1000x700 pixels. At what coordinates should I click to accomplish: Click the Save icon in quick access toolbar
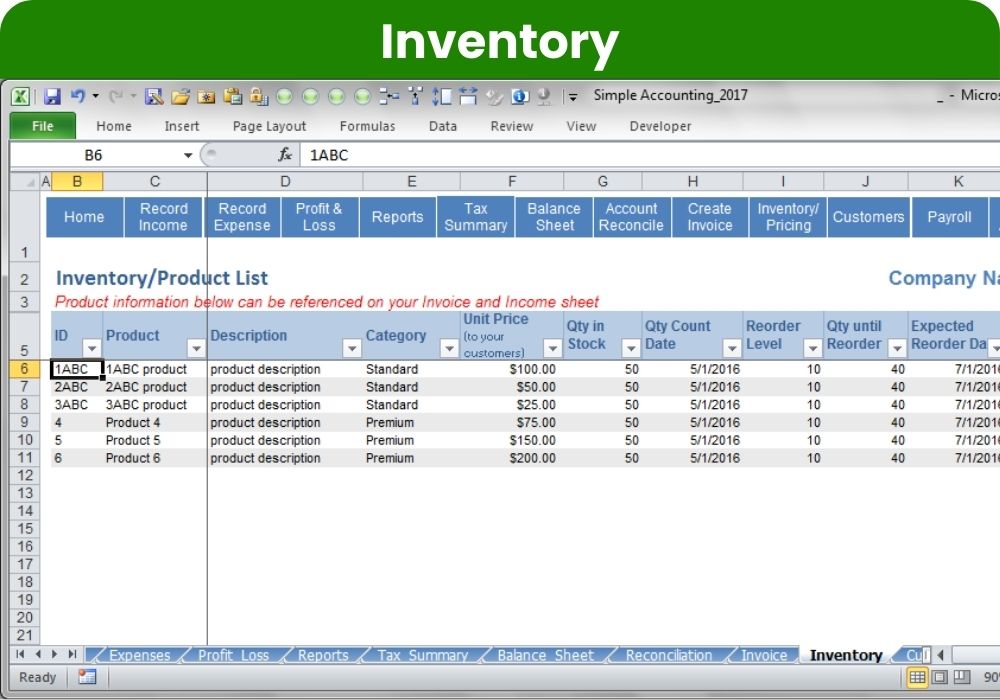[52, 97]
